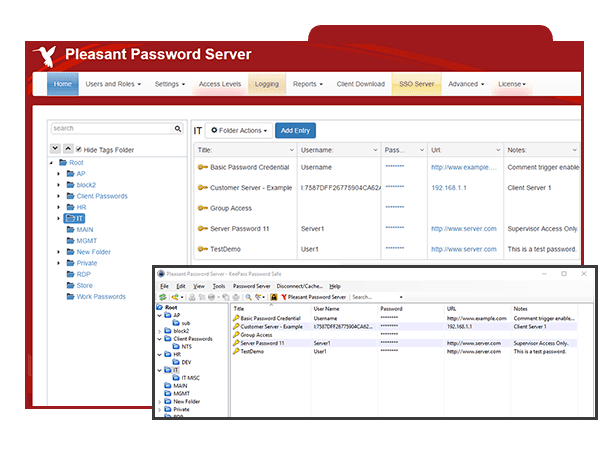This screenshot has width=603, height=457.
Task: Click the hummingbird logo in the web header
Action: pyautogui.click(x=45, y=56)
